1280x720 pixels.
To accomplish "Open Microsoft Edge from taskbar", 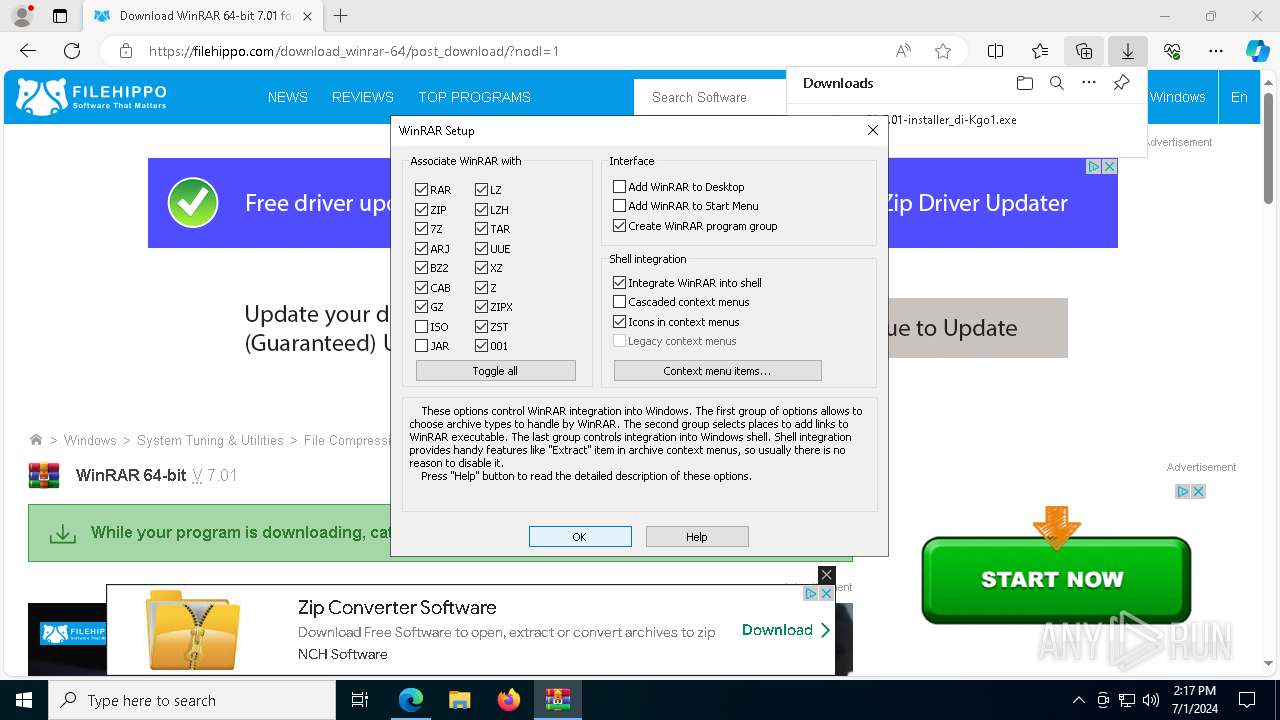I will [x=411, y=700].
